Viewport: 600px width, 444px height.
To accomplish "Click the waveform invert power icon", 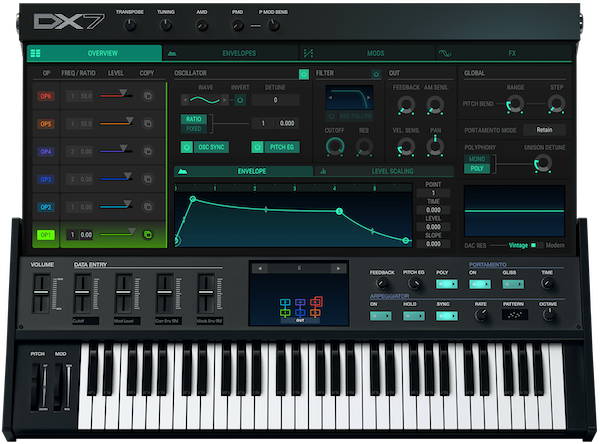I will coord(240,100).
